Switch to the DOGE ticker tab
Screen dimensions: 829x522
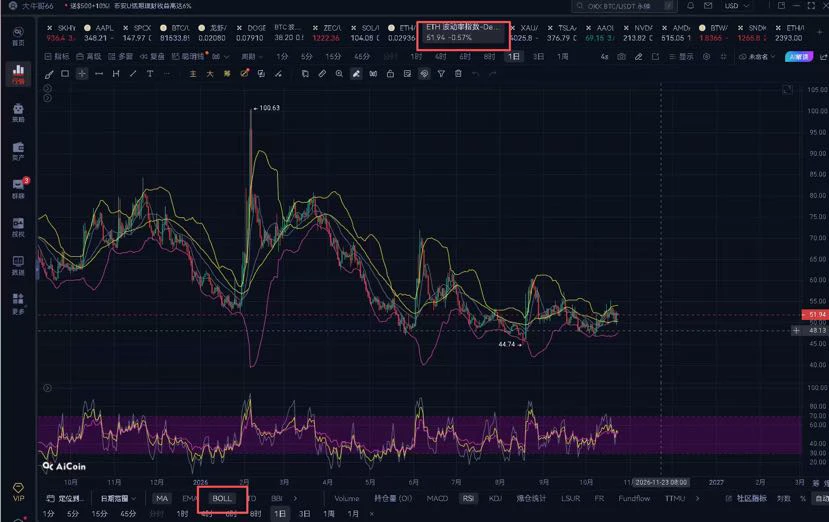(x=250, y=32)
